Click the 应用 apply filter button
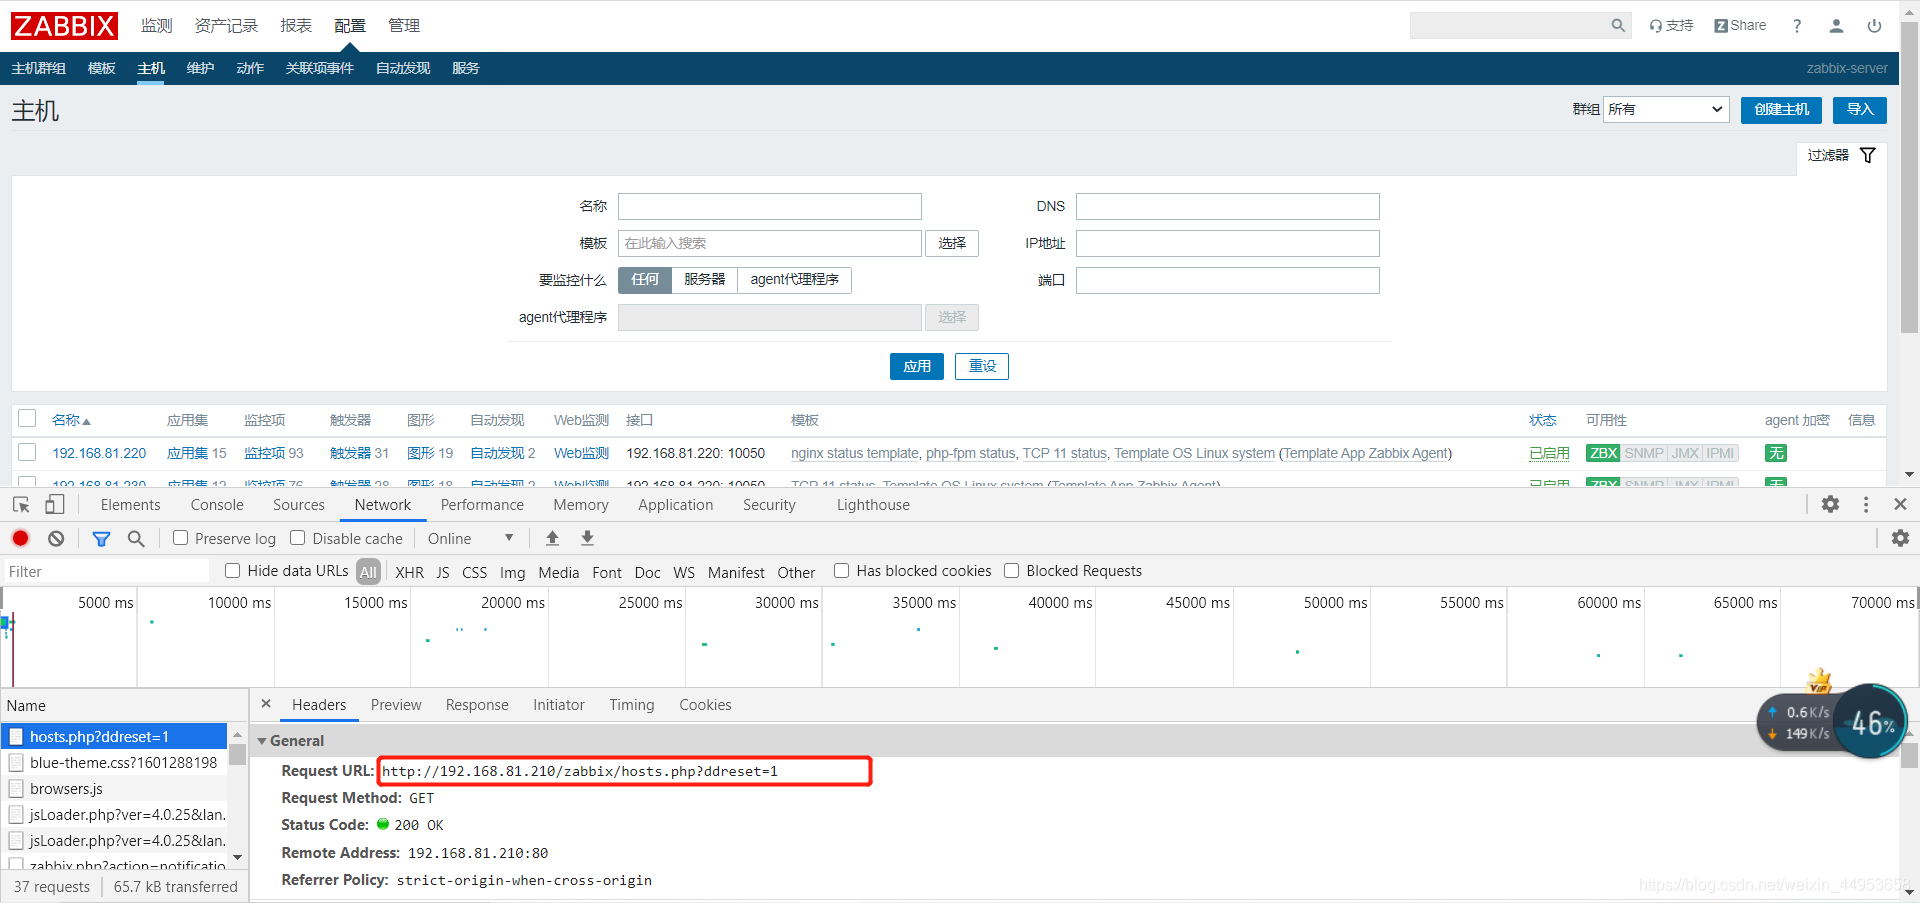The width and height of the screenshot is (1920, 903). click(x=917, y=366)
